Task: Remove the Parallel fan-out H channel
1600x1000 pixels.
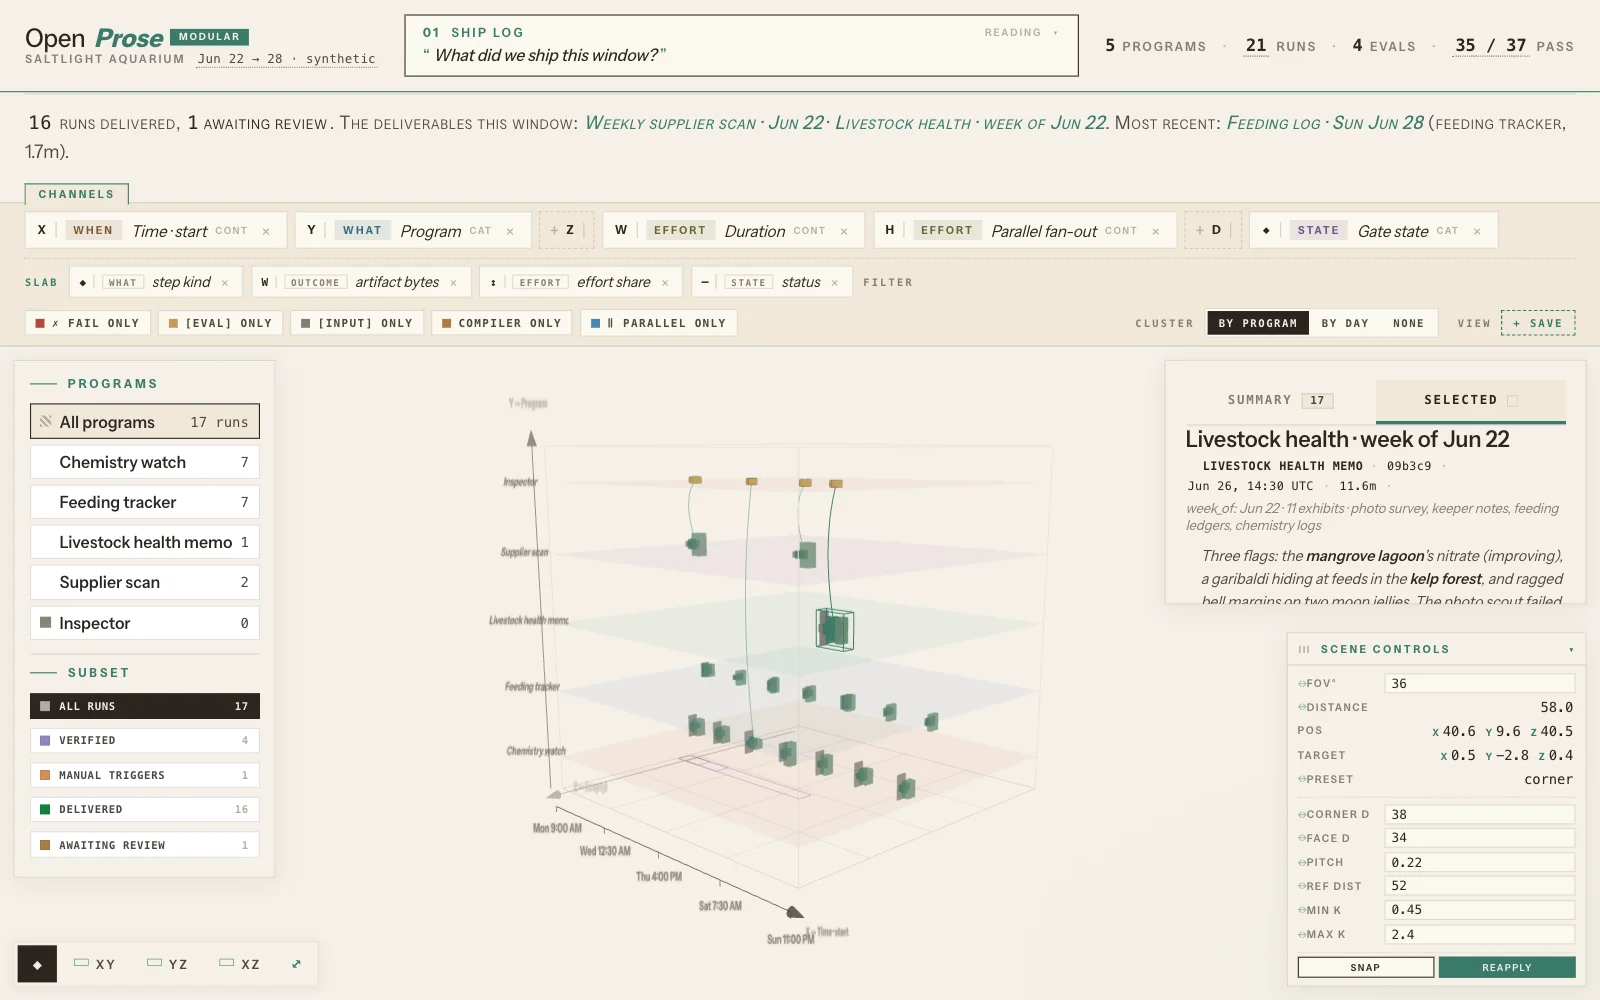Action: [1156, 231]
